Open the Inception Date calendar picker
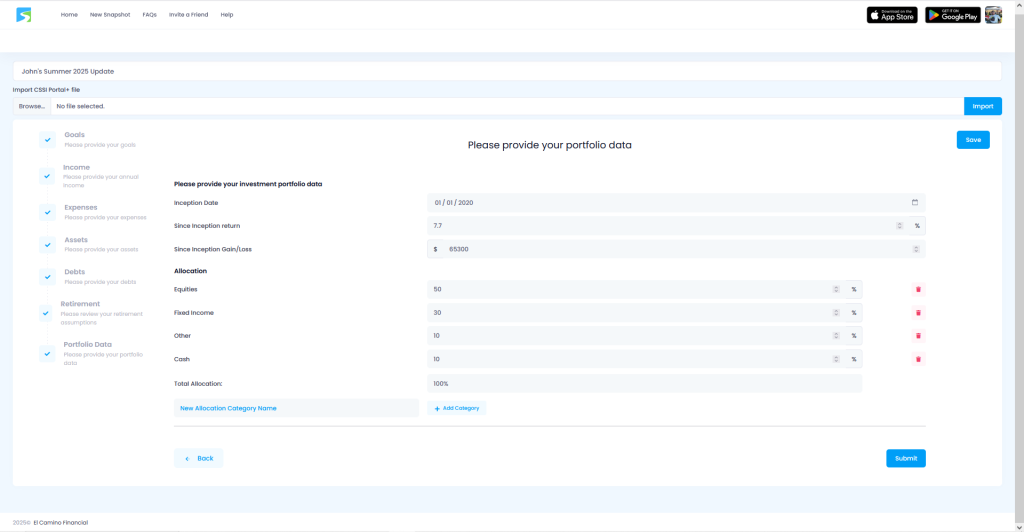Viewport: 1024px width, 532px height. coord(914,203)
